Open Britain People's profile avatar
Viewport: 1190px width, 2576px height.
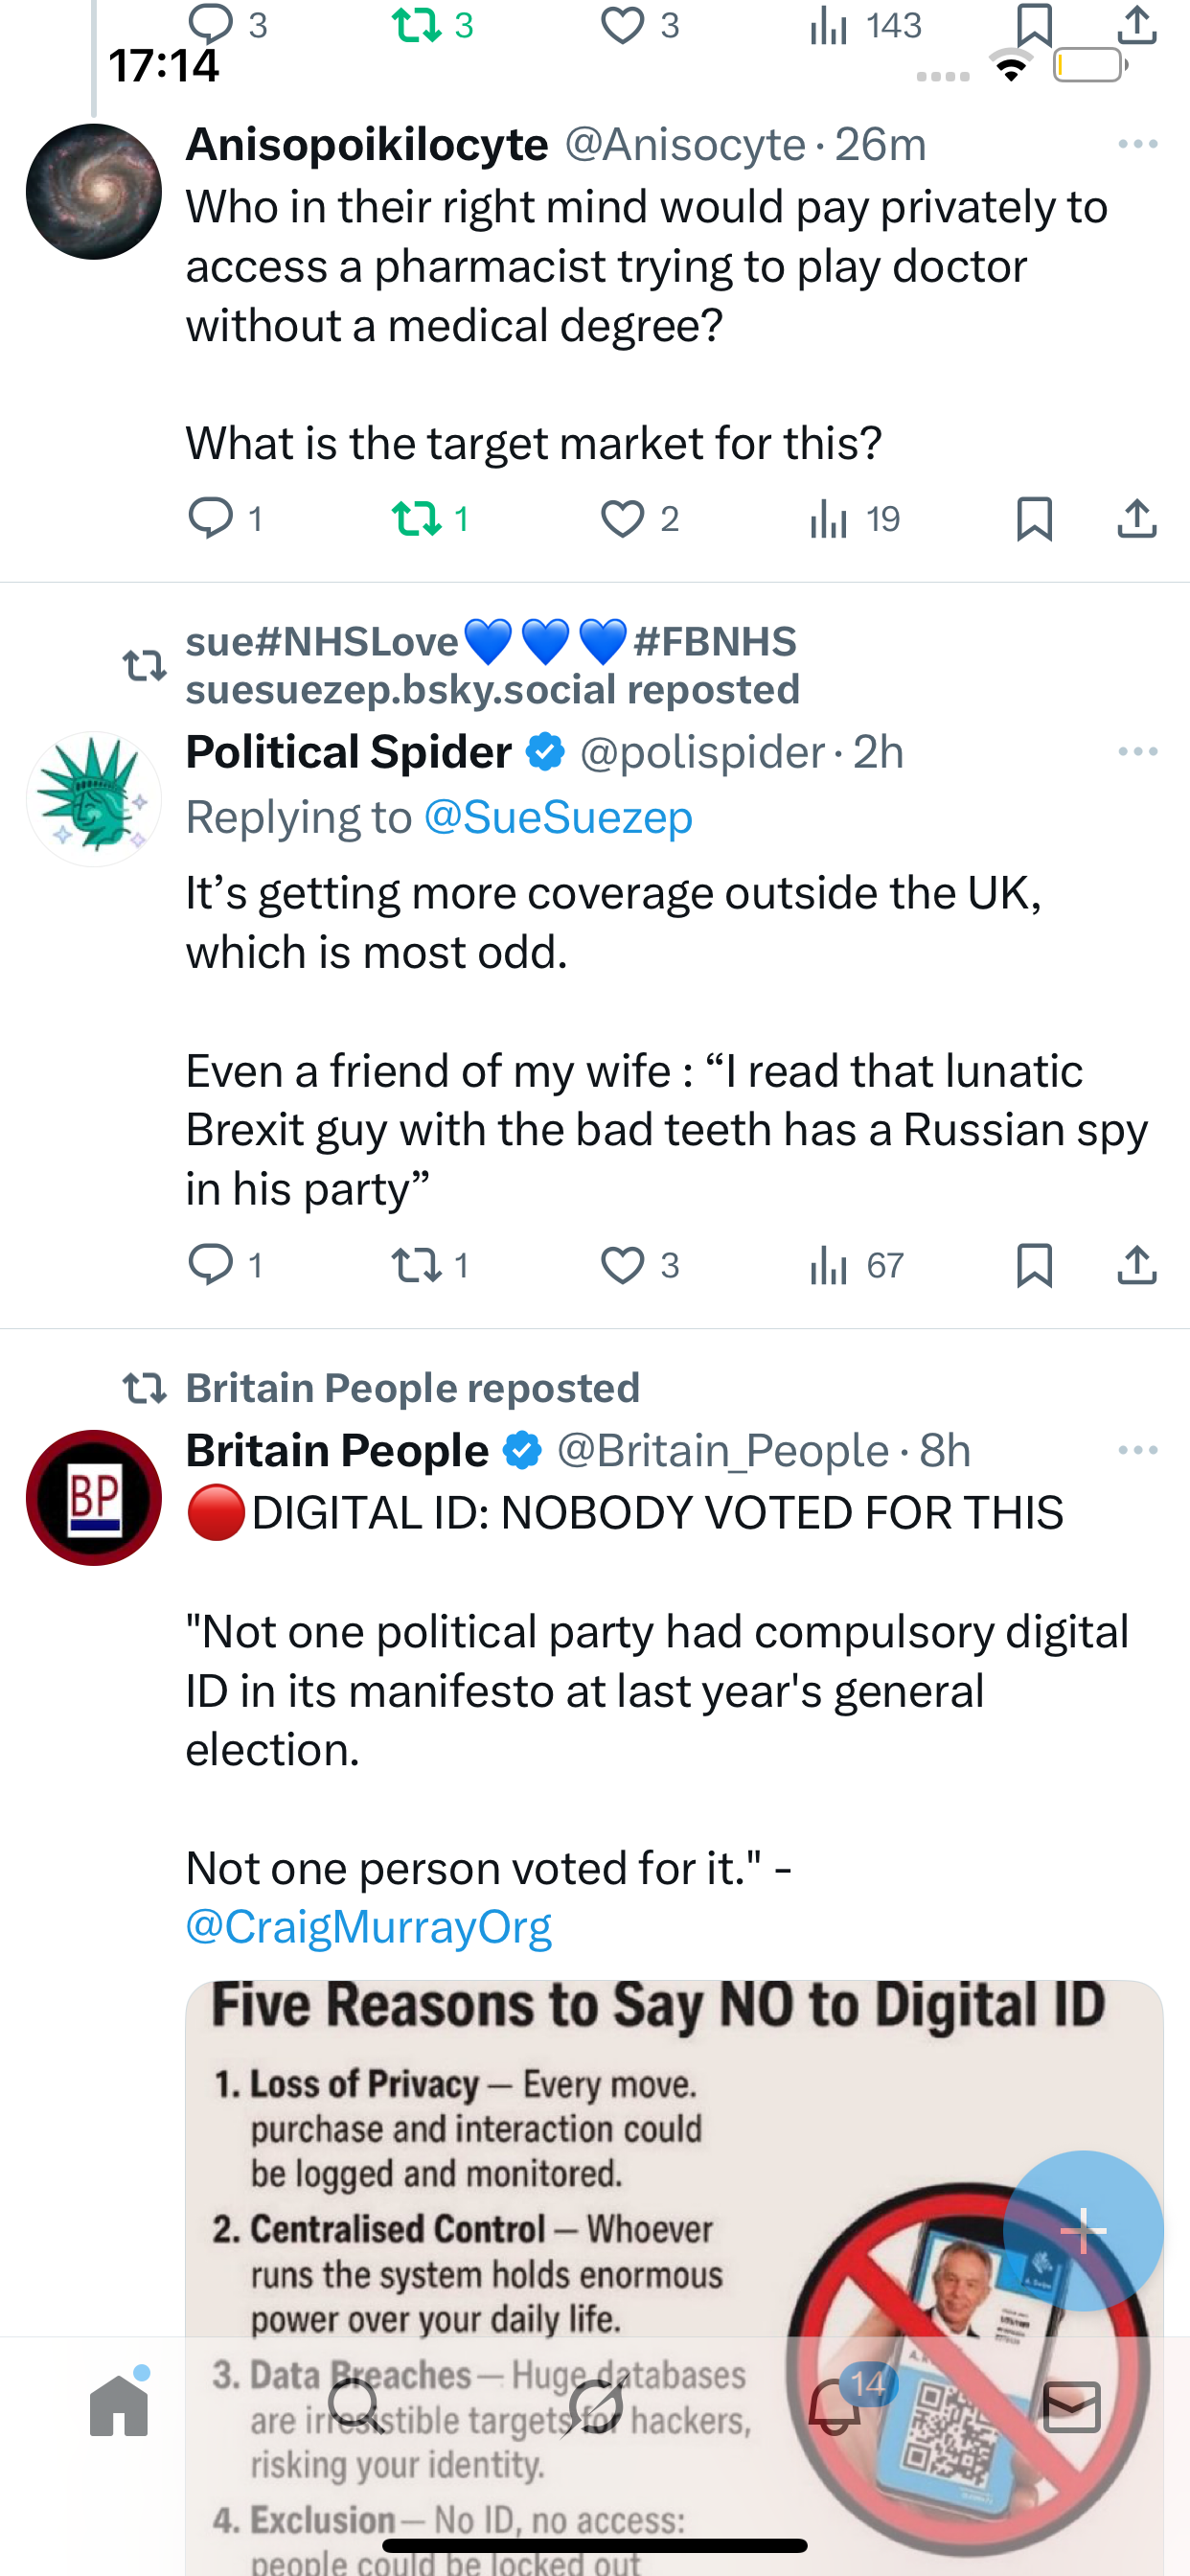94,1497
